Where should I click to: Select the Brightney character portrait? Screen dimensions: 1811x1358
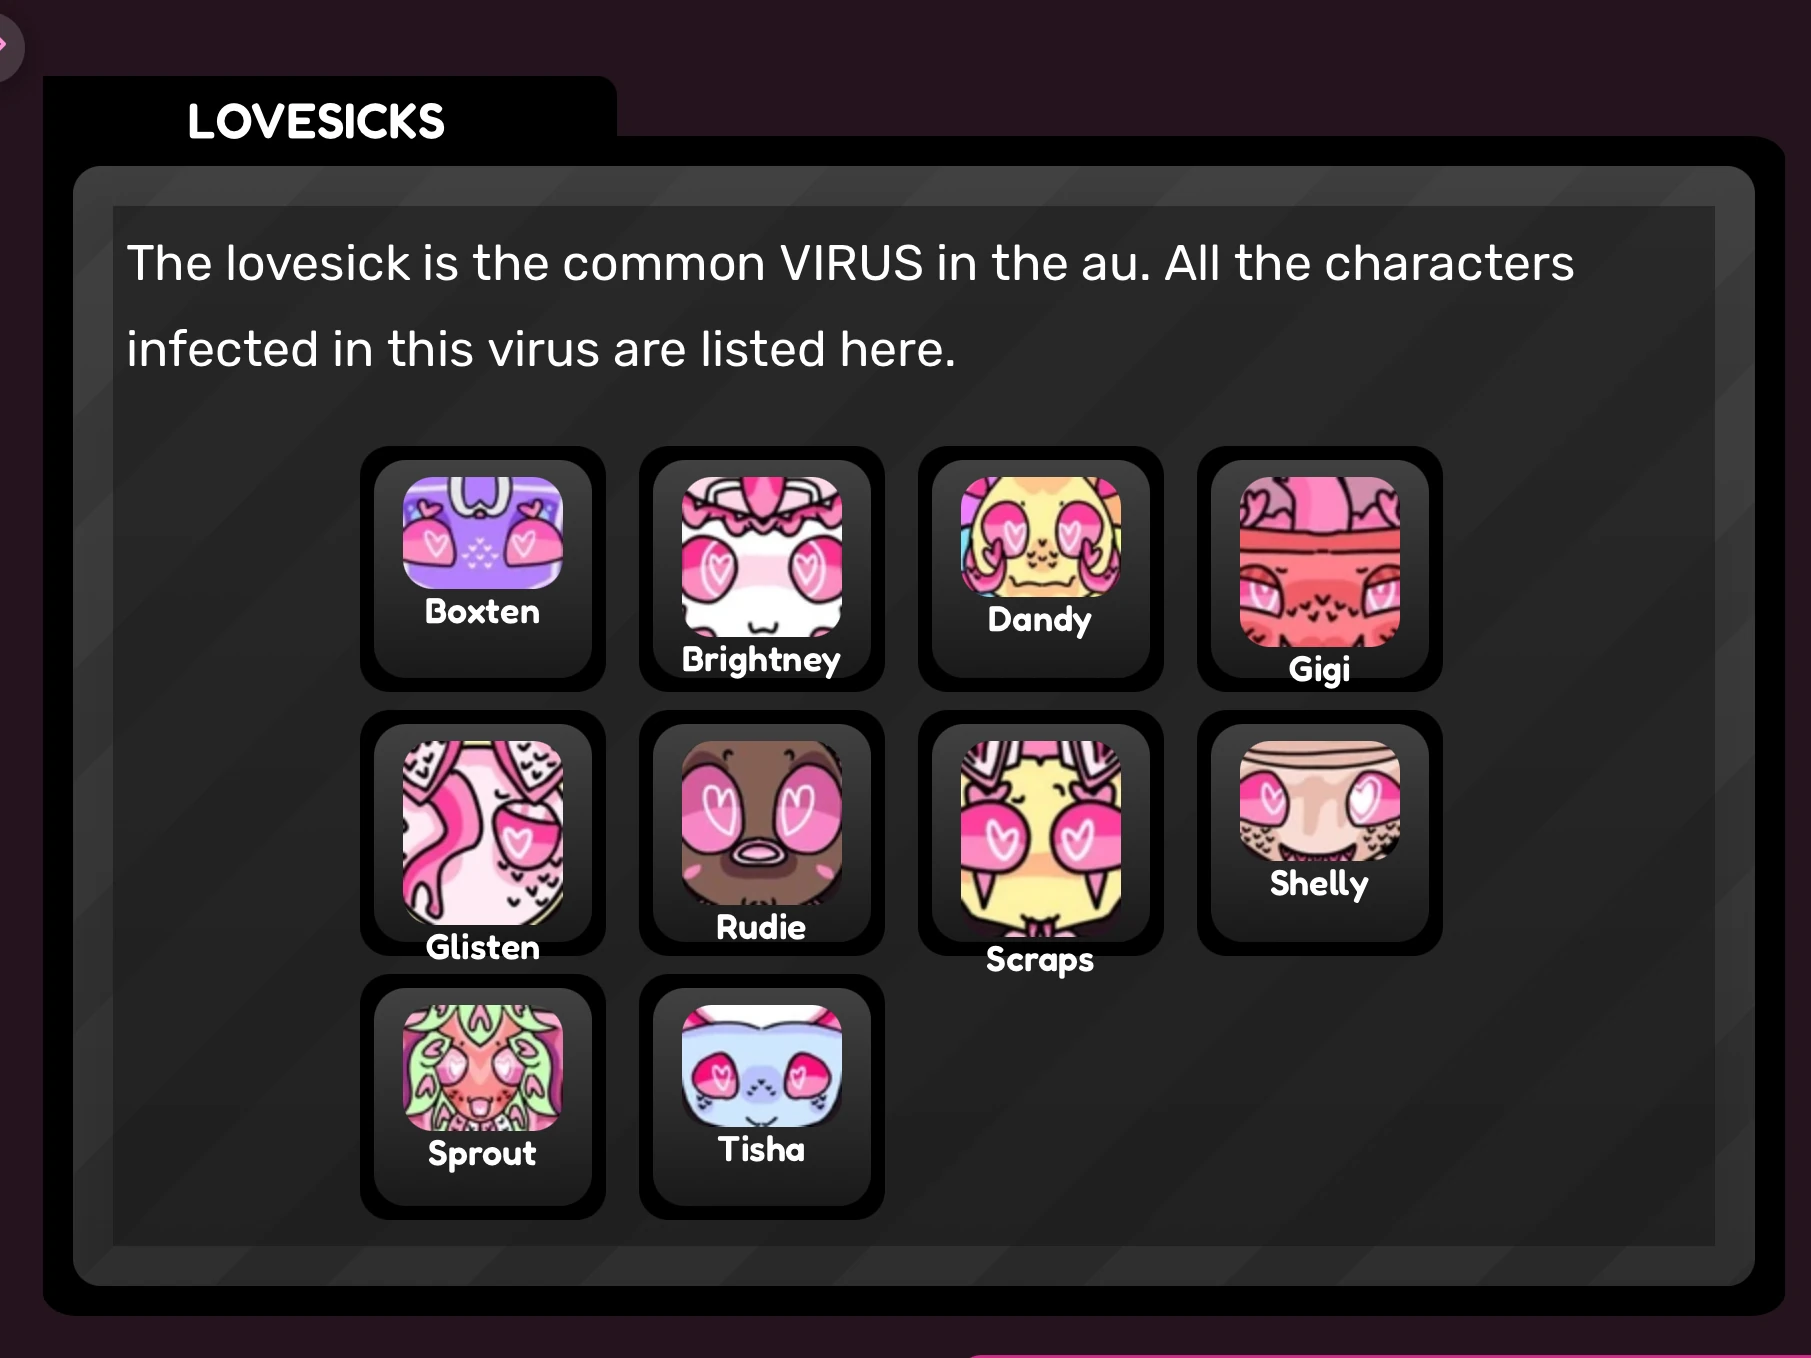[761, 556]
